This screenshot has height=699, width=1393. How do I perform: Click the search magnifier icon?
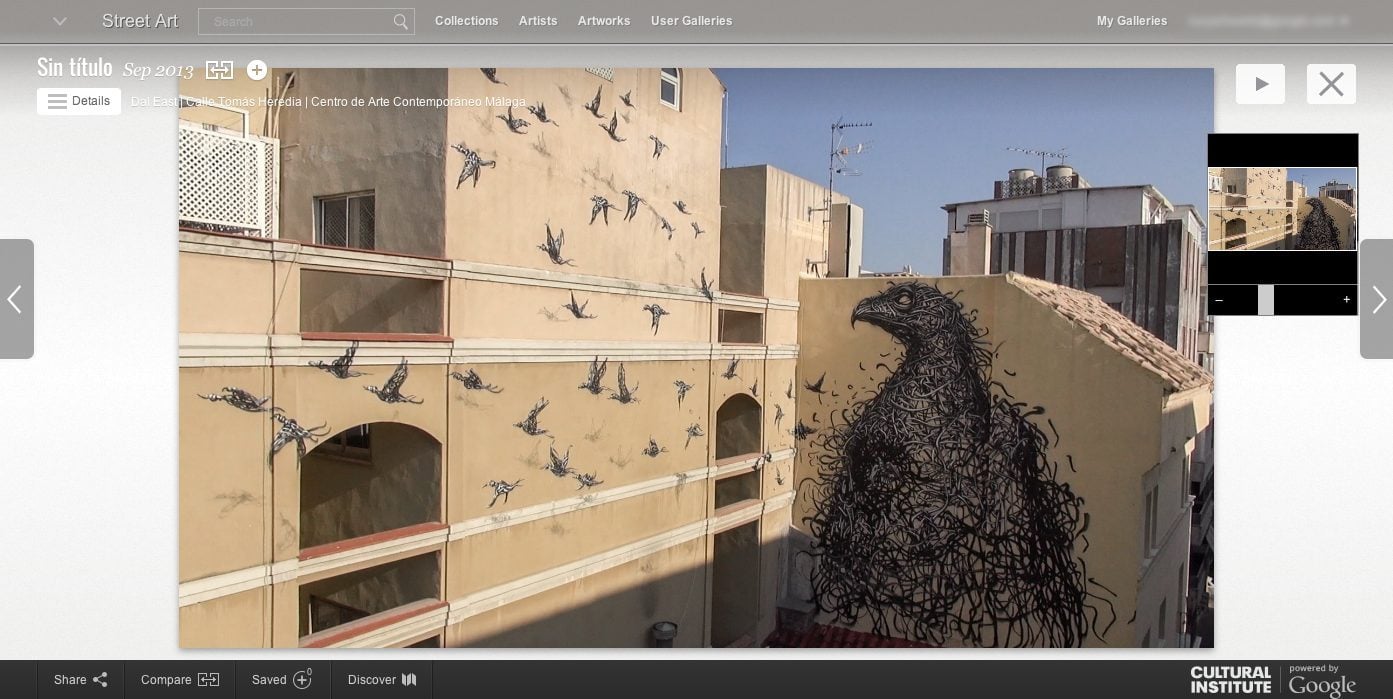[400, 21]
